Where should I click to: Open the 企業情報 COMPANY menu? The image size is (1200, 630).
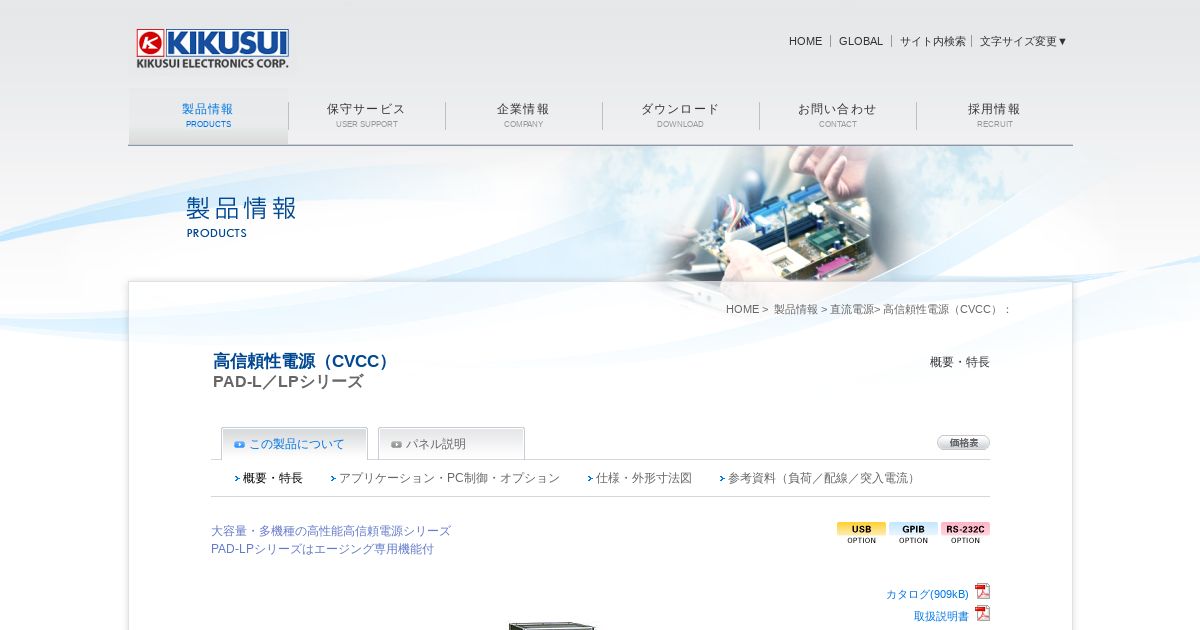pos(523,116)
